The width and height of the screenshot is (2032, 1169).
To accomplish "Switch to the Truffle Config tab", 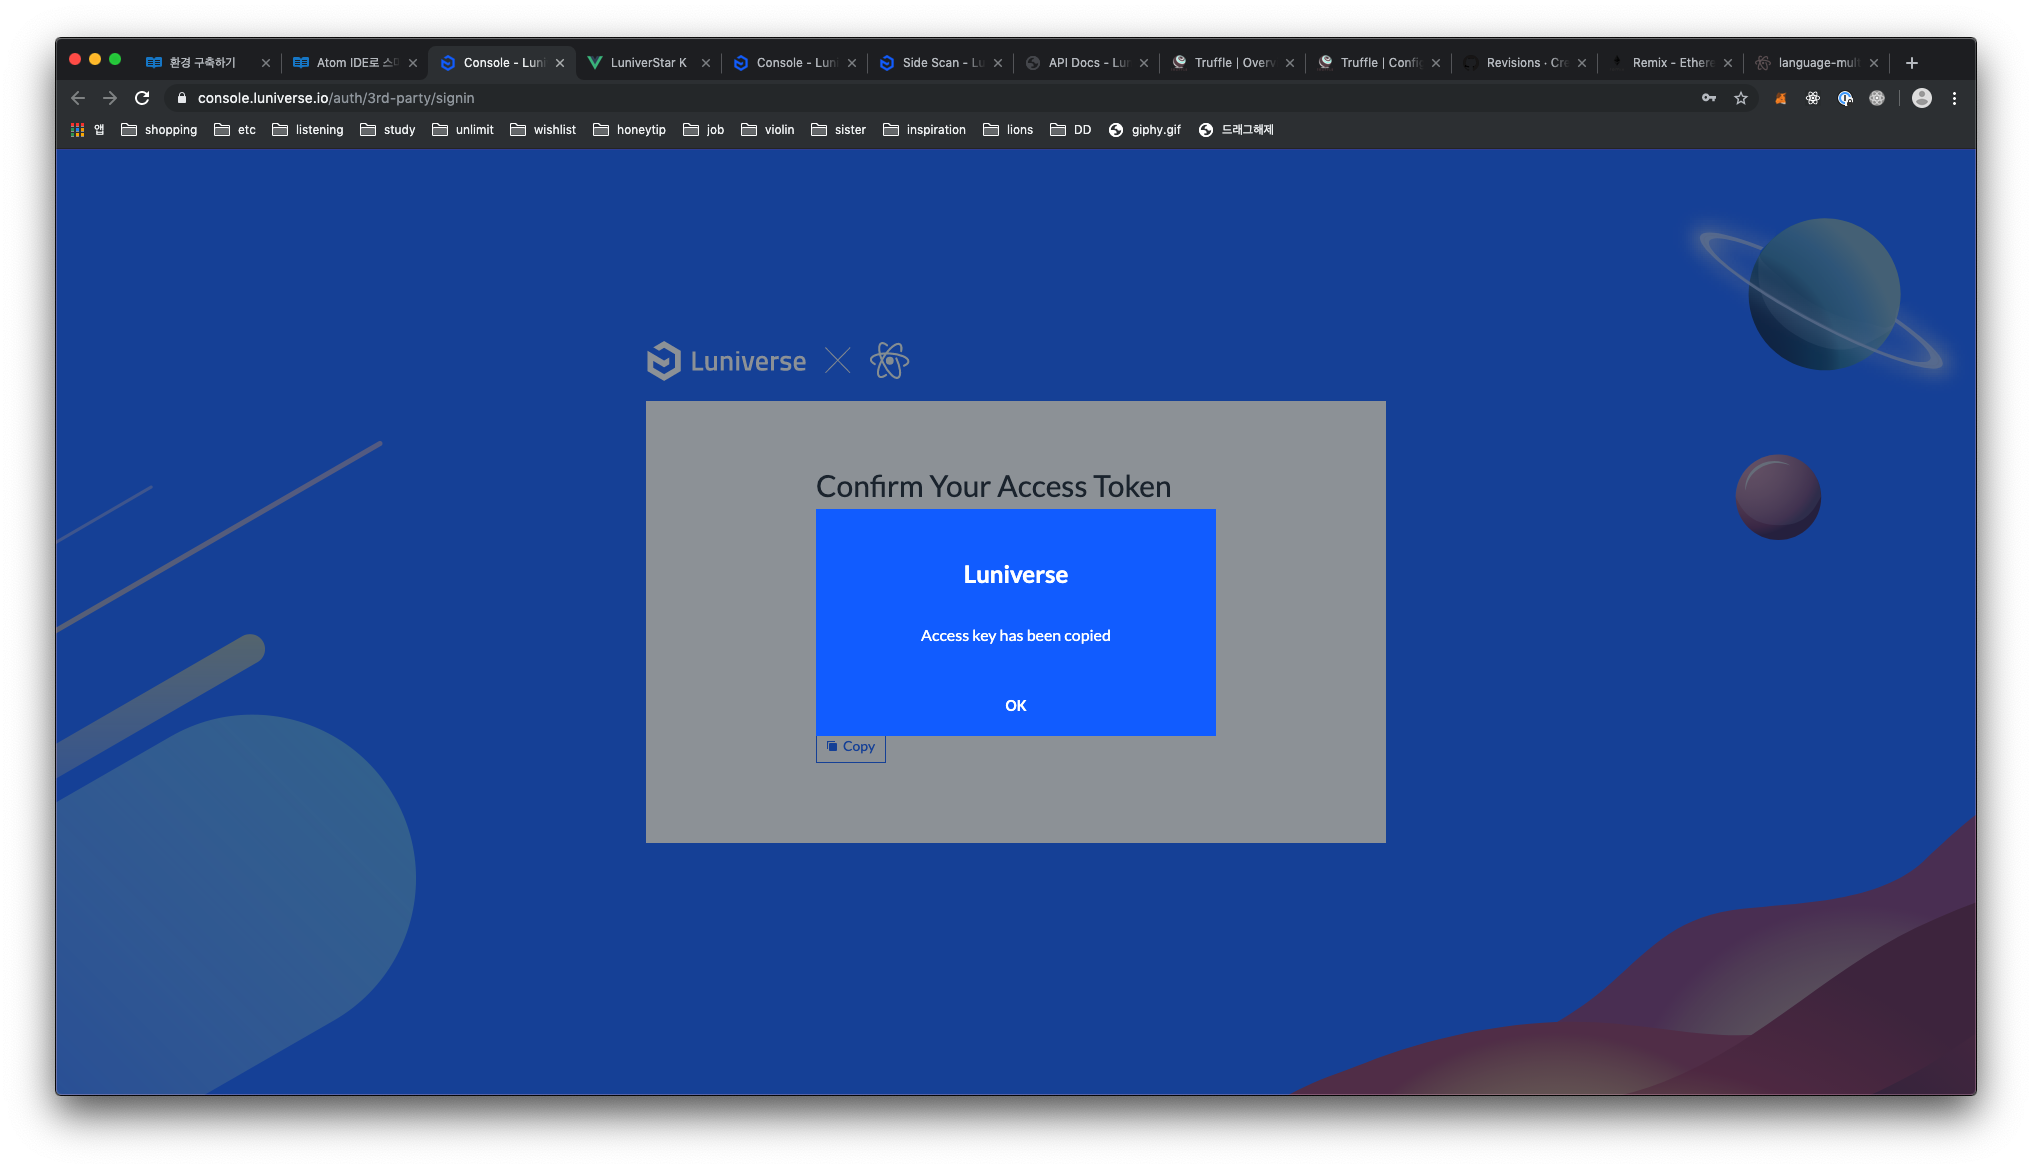I will point(1380,63).
